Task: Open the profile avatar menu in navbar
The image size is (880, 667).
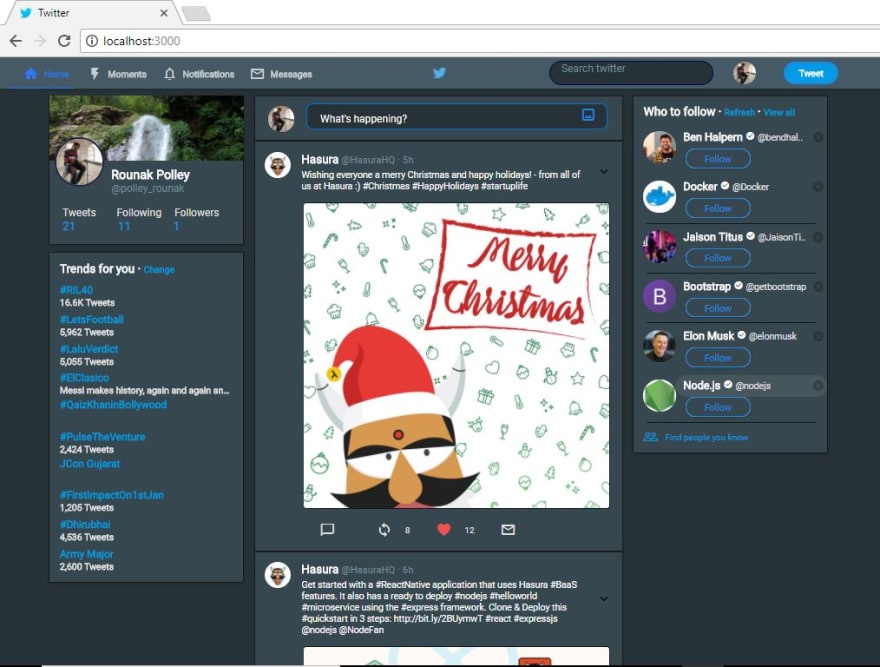Action: point(744,73)
